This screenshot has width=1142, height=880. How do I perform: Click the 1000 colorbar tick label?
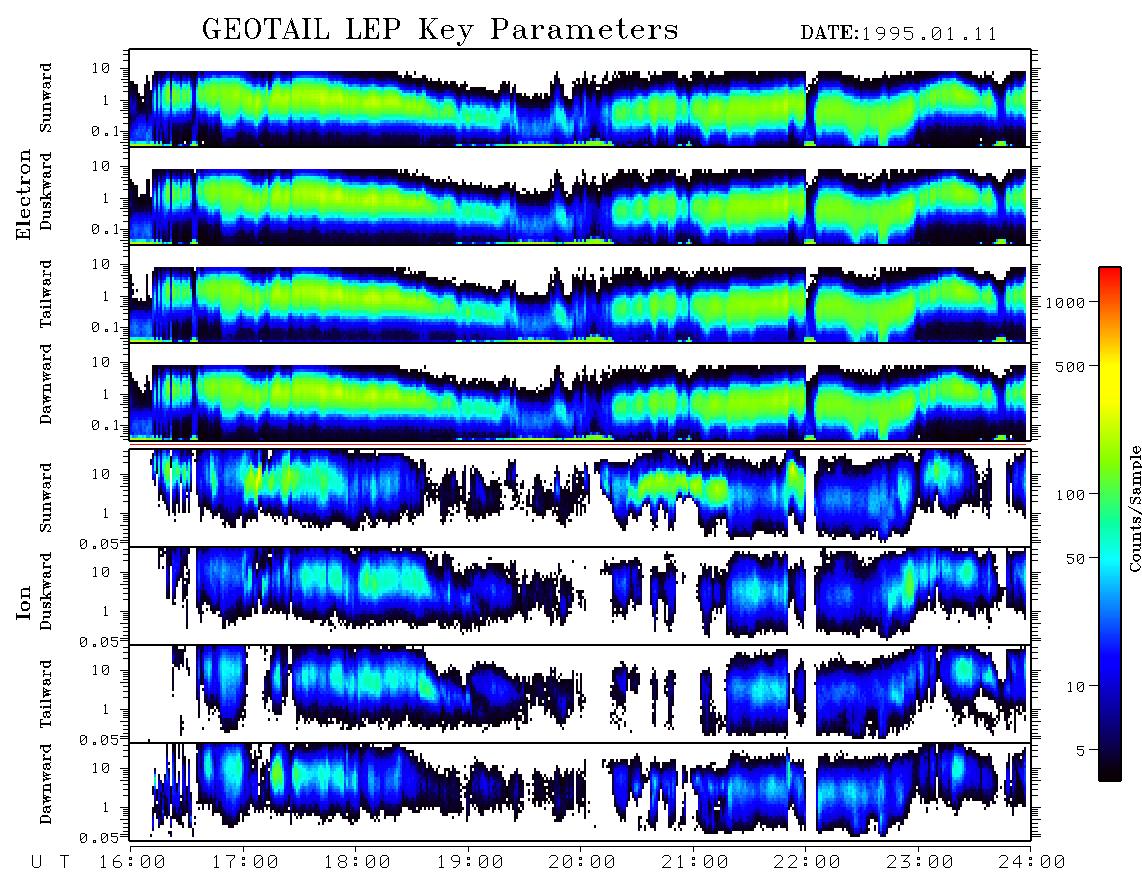[x=1065, y=303]
